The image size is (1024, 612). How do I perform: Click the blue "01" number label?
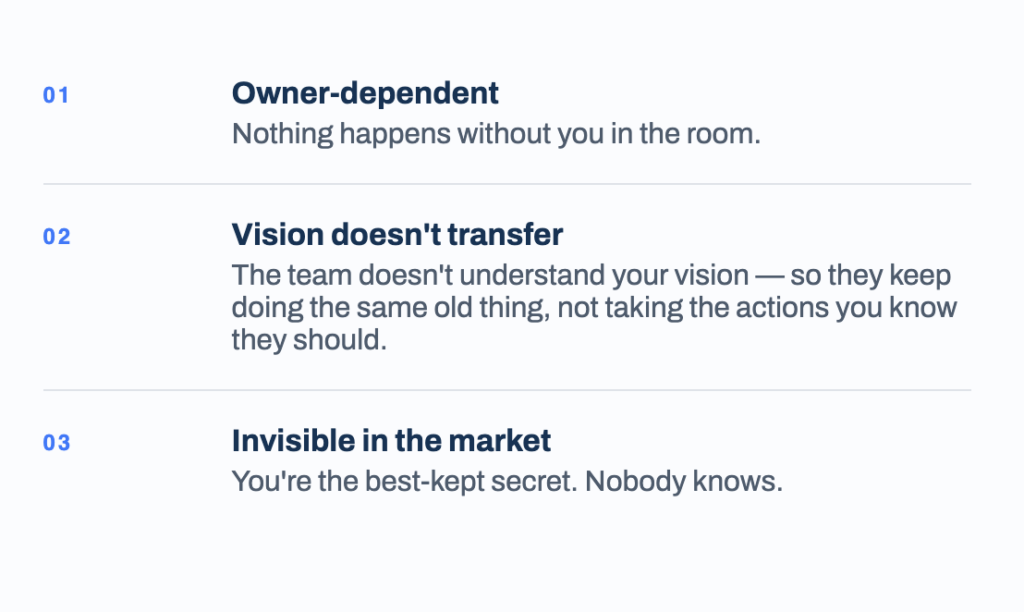[x=56, y=95]
